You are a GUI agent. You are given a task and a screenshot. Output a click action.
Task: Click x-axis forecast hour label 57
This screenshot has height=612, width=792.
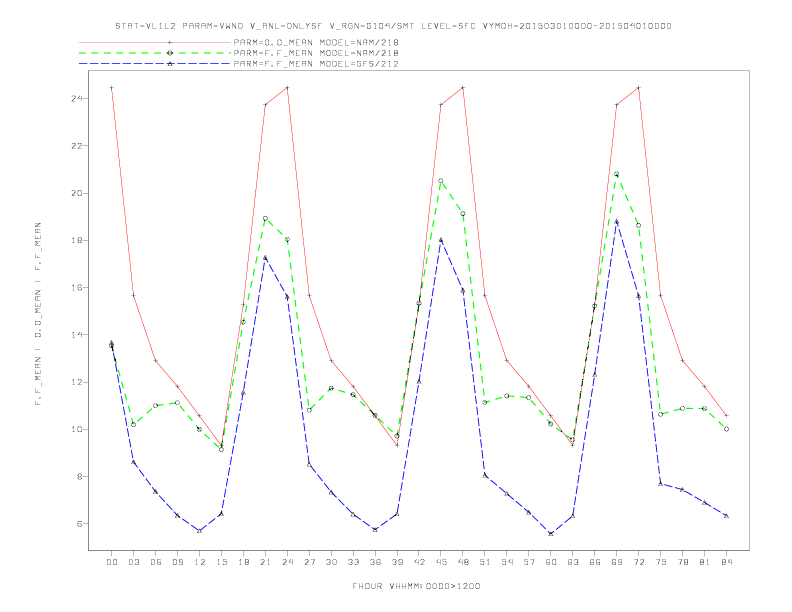529,562
